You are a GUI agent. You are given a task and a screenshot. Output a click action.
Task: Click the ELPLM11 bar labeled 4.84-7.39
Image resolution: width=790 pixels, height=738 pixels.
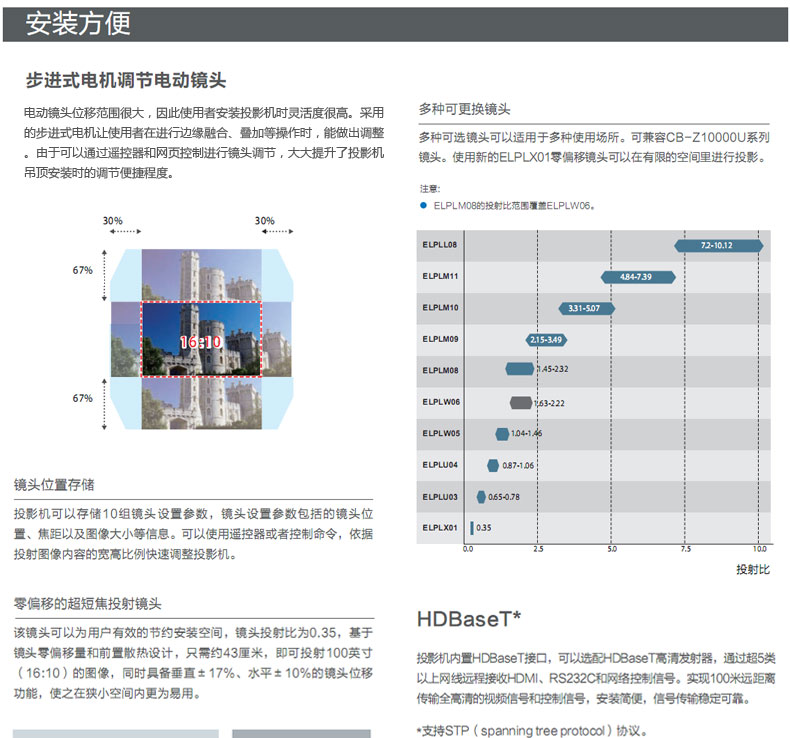[x=635, y=276]
